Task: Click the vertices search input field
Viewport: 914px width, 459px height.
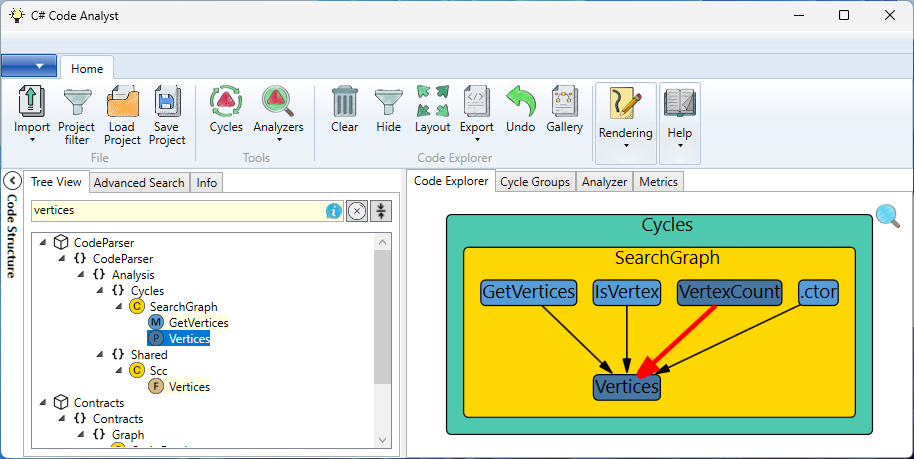Action: click(x=175, y=211)
